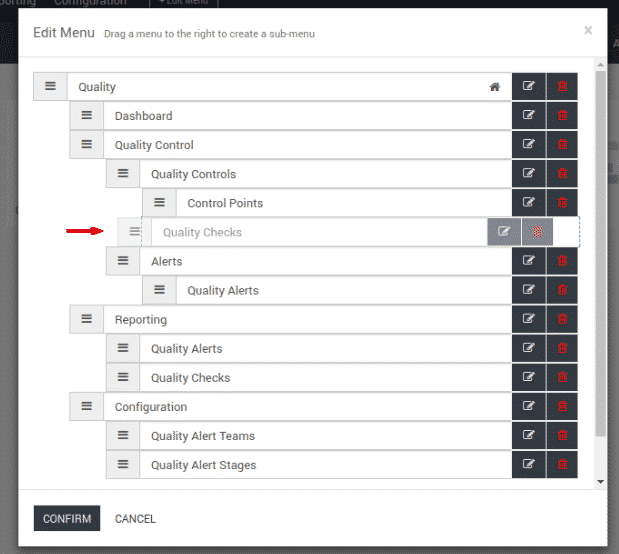The width and height of the screenshot is (619, 554).
Task: Click edit icon for Alerts menu
Action: (529, 261)
